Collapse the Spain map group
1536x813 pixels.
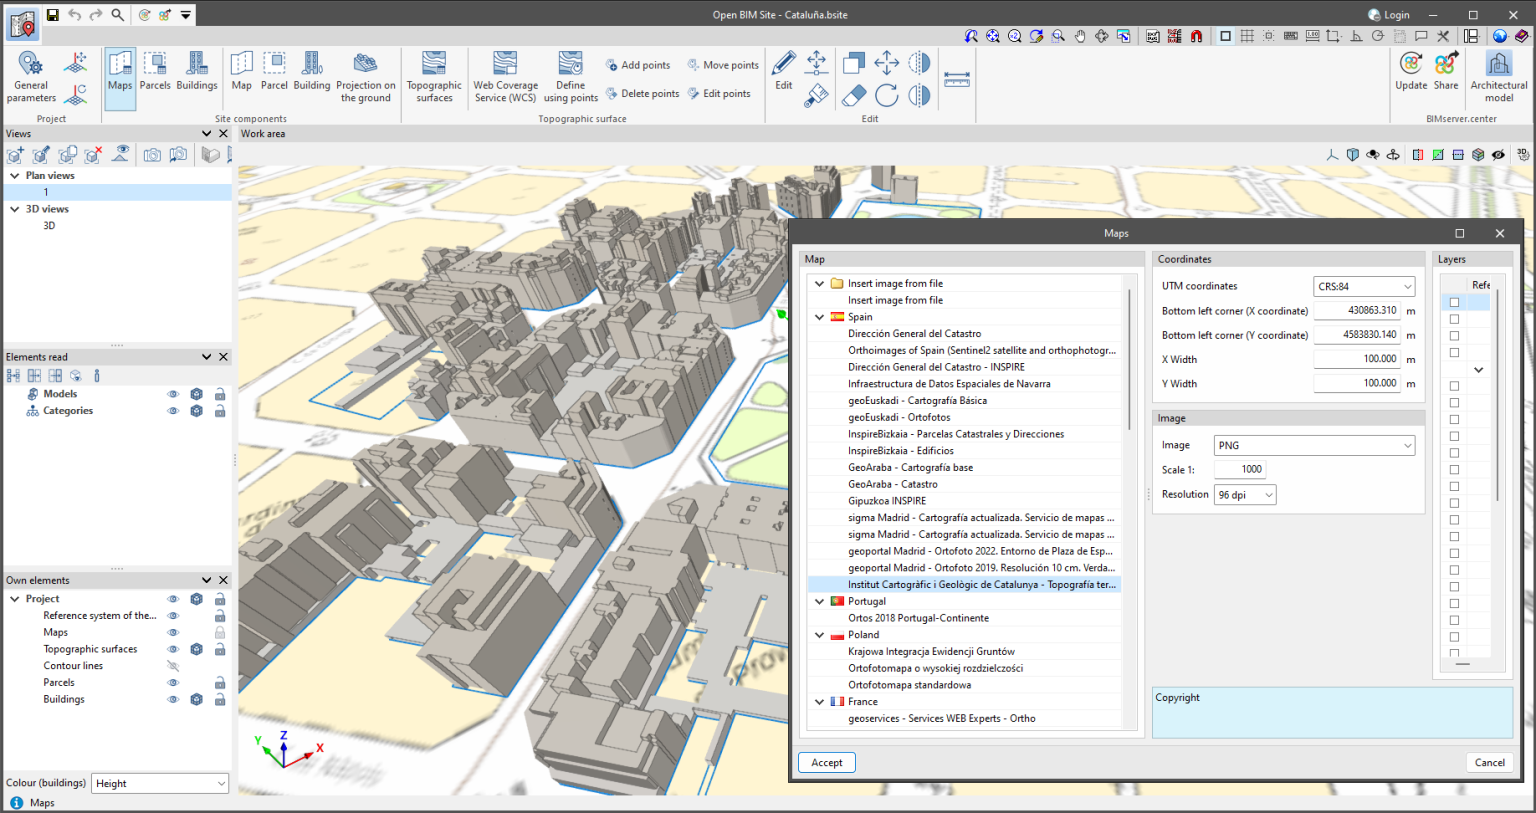point(820,317)
